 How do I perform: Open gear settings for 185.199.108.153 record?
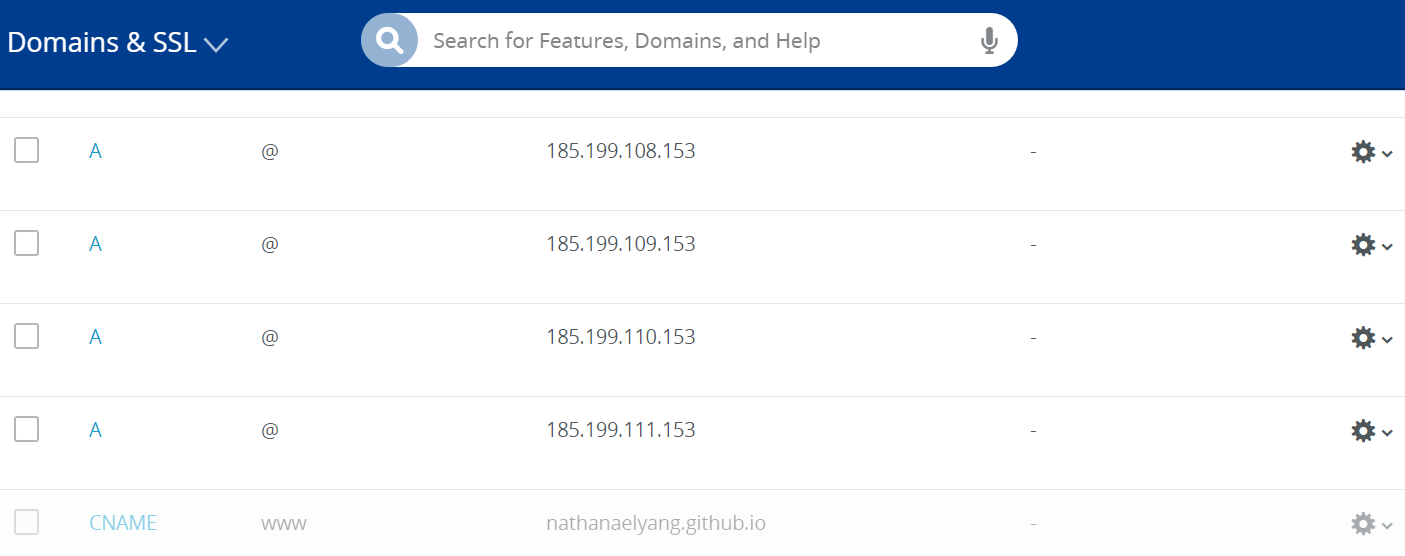[1371, 152]
